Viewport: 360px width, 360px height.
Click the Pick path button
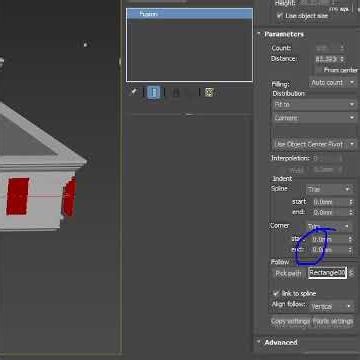pyautogui.click(x=288, y=273)
